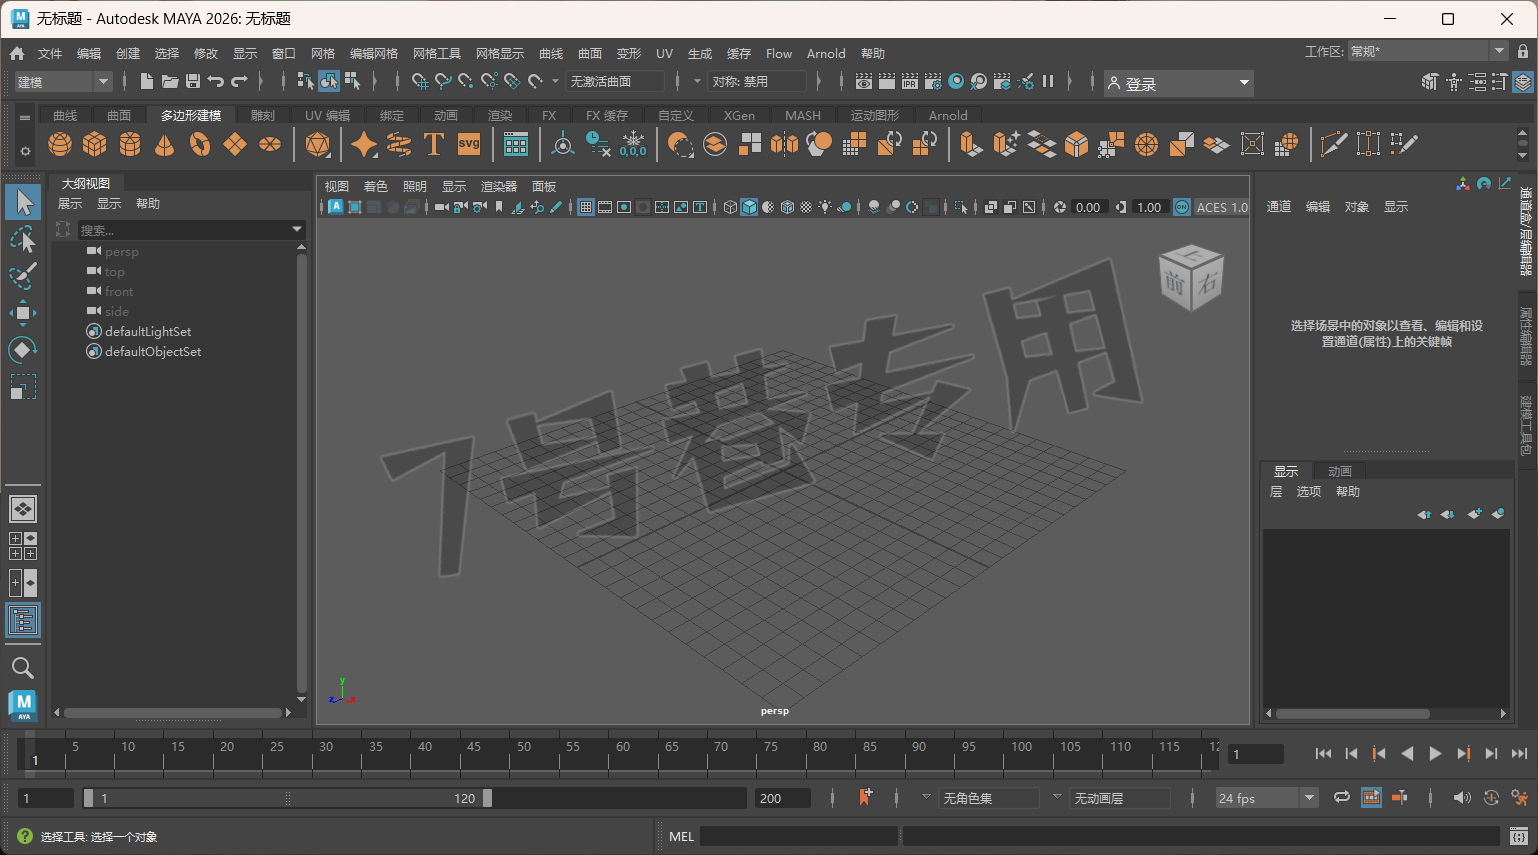This screenshot has height=855, width=1538.
Task: Click the script editor button at bottom right
Action: click(x=1519, y=836)
